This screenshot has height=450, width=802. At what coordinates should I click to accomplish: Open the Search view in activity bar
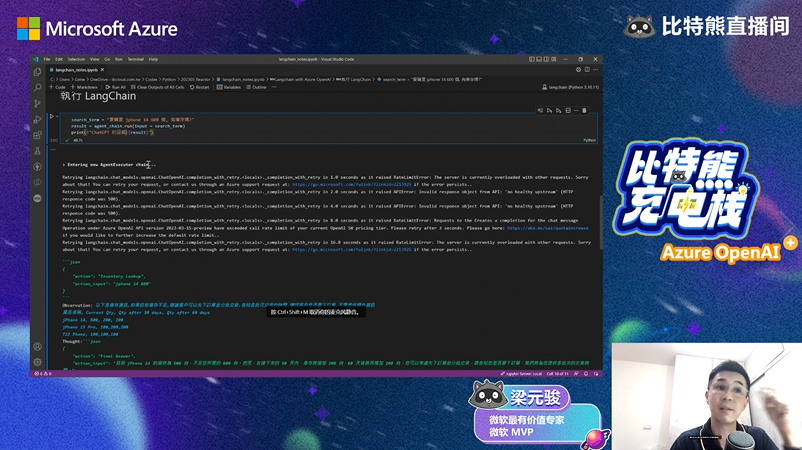click(37, 88)
